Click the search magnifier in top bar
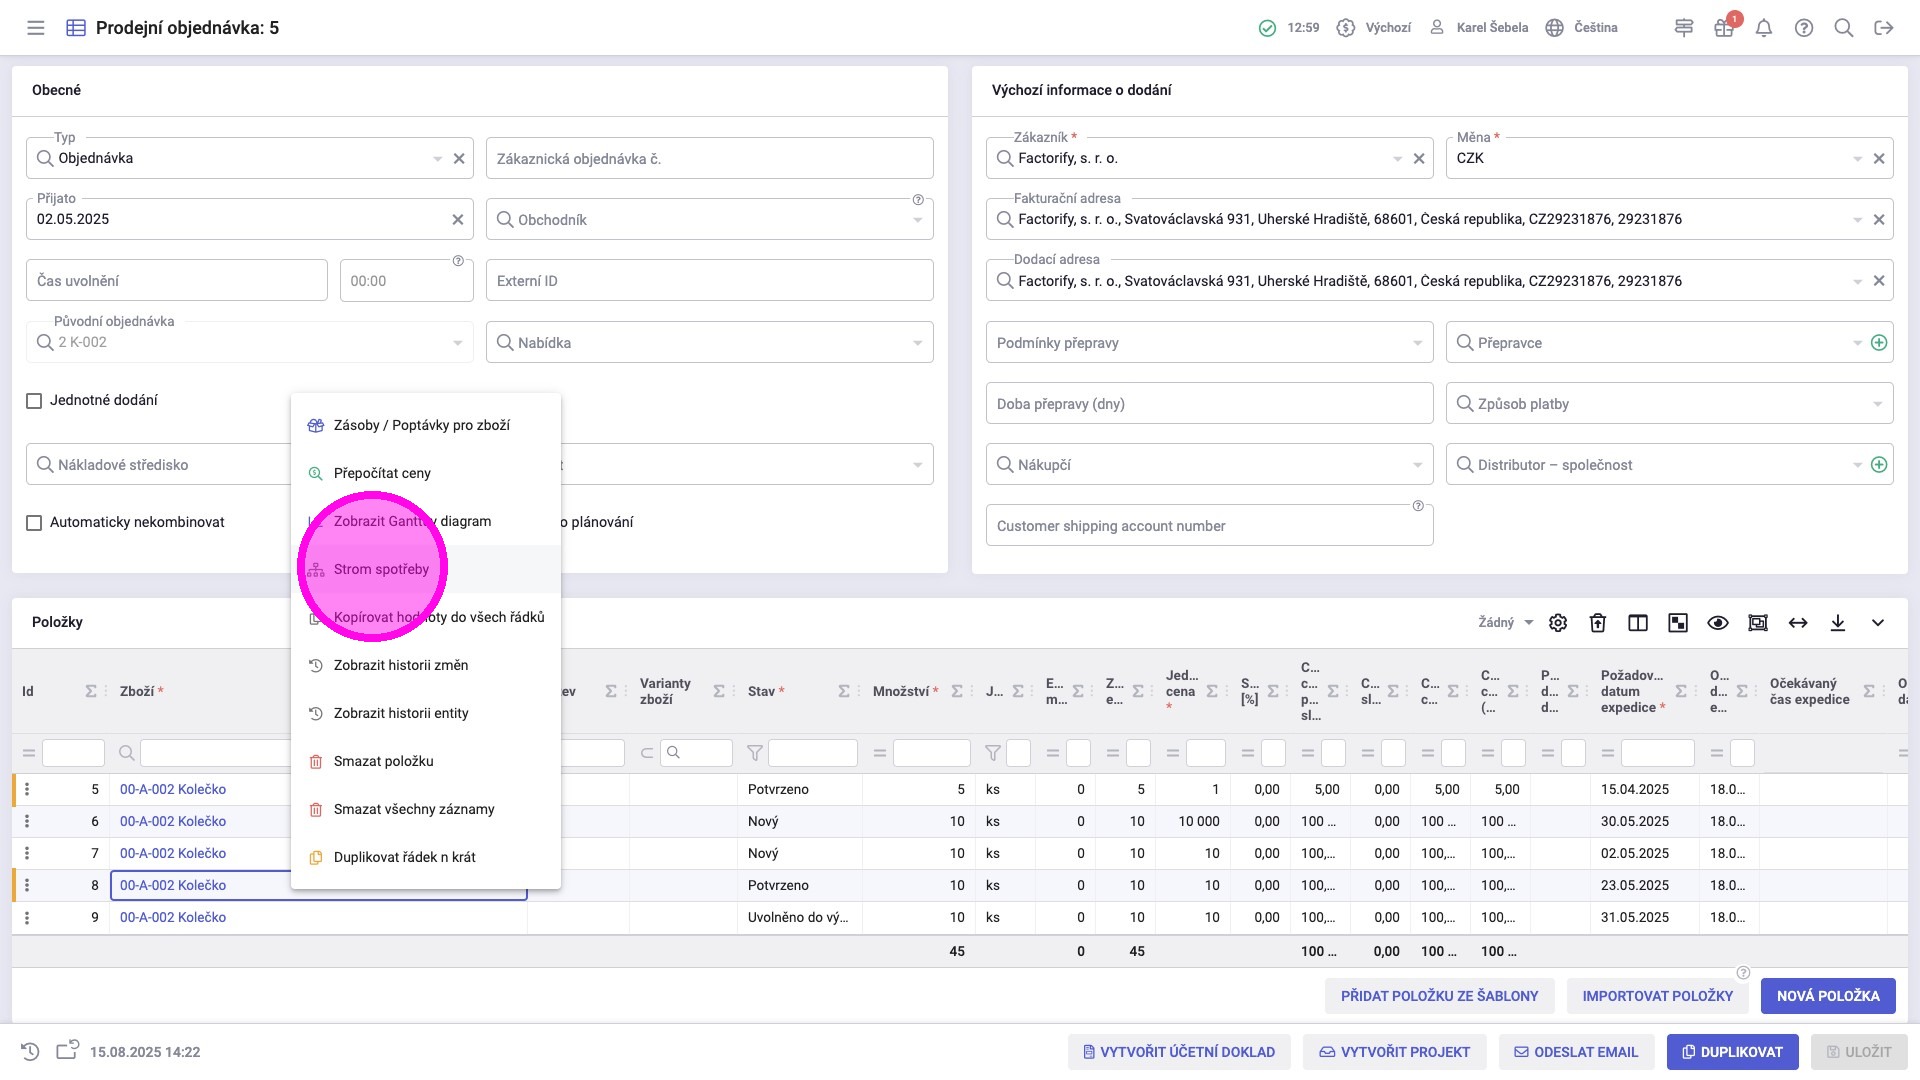Screen dimensions: 1920x1080 (1844, 28)
